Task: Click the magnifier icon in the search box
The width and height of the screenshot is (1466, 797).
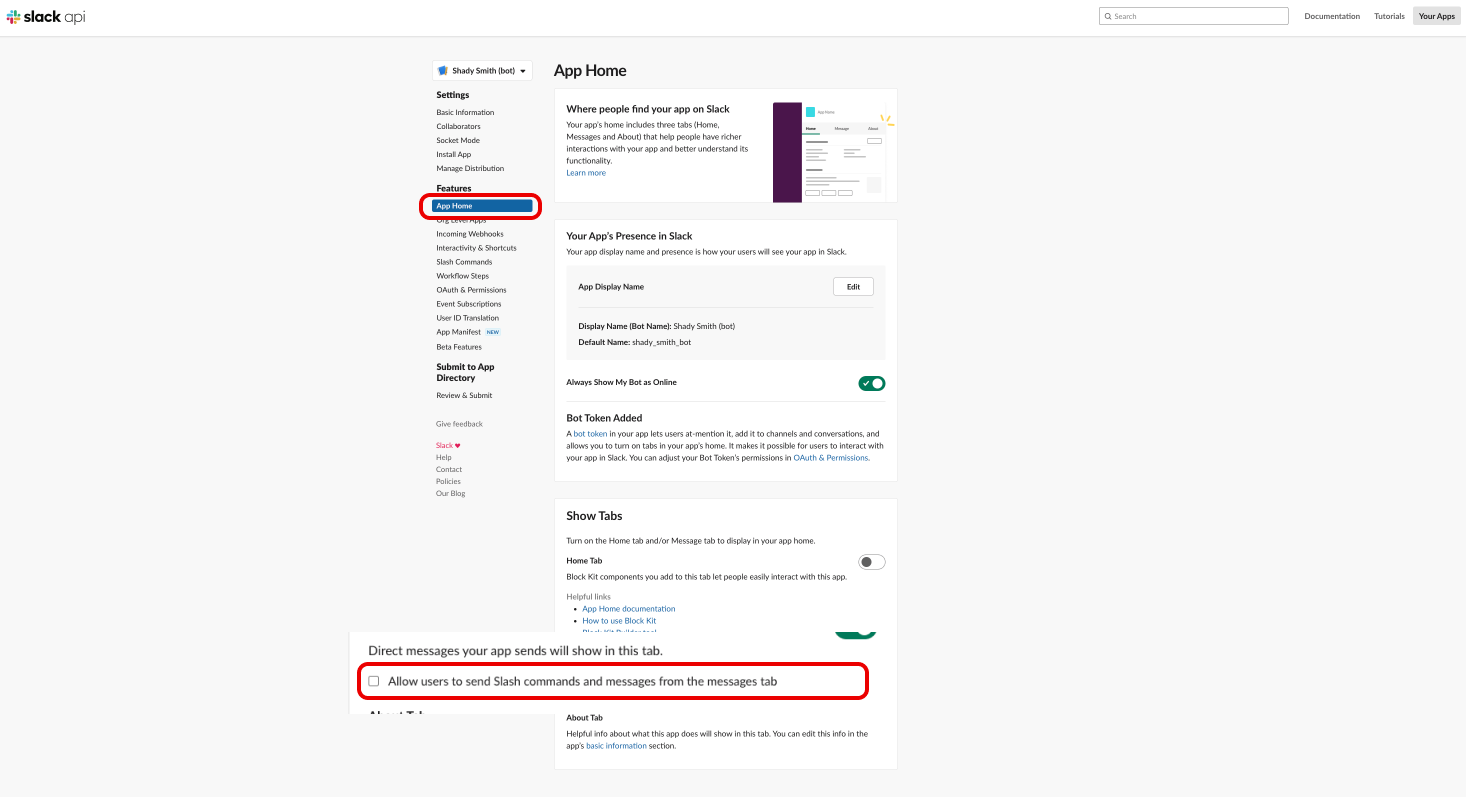Action: pos(1107,16)
